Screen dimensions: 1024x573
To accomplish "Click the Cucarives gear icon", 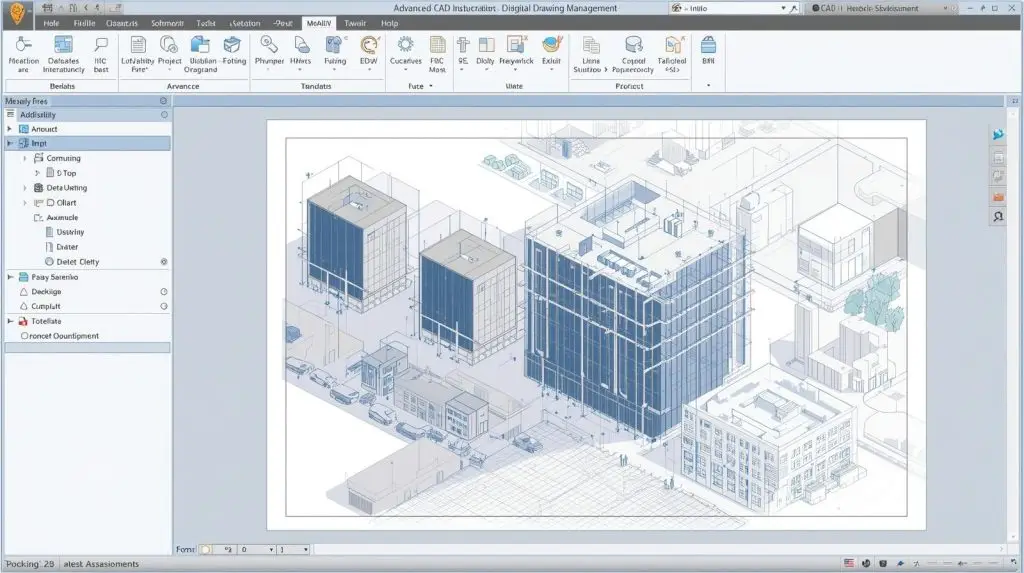I will click(405, 46).
